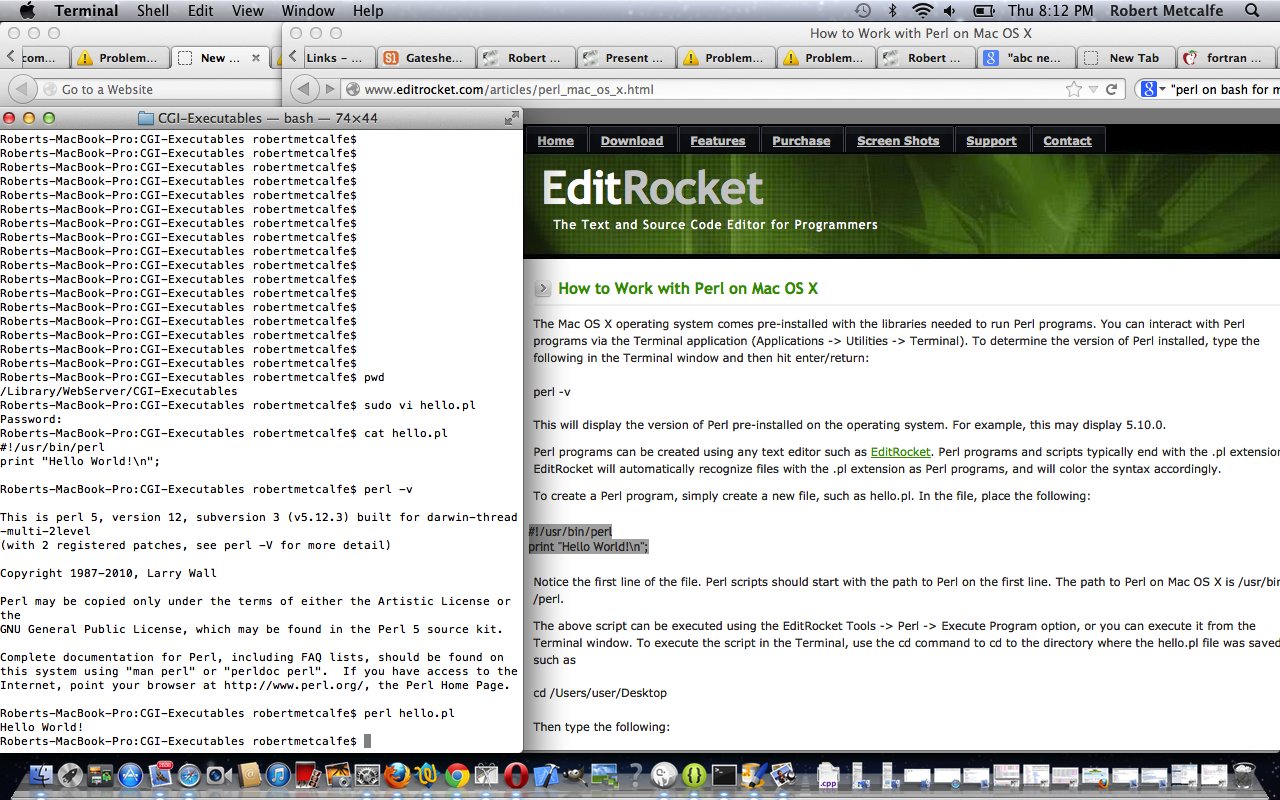The image size is (1280, 800).
Task: Open the Support nav link
Action: point(991,141)
